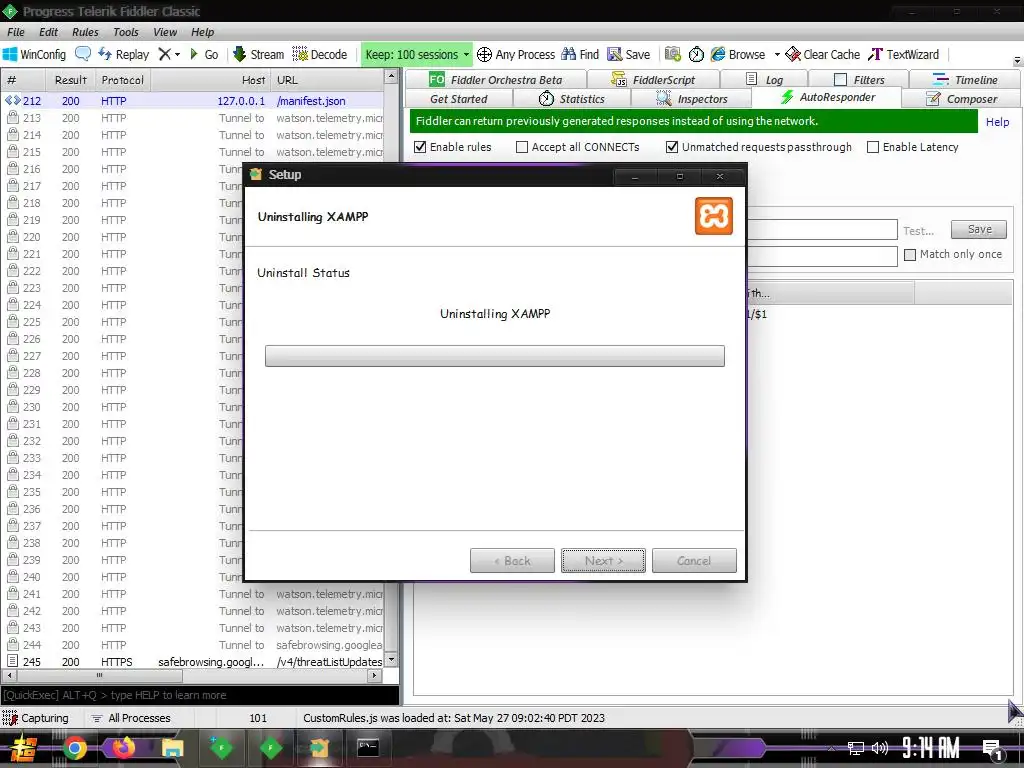Save sessions via toolbar Save
The image size is (1024, 768).
(628, 54)
